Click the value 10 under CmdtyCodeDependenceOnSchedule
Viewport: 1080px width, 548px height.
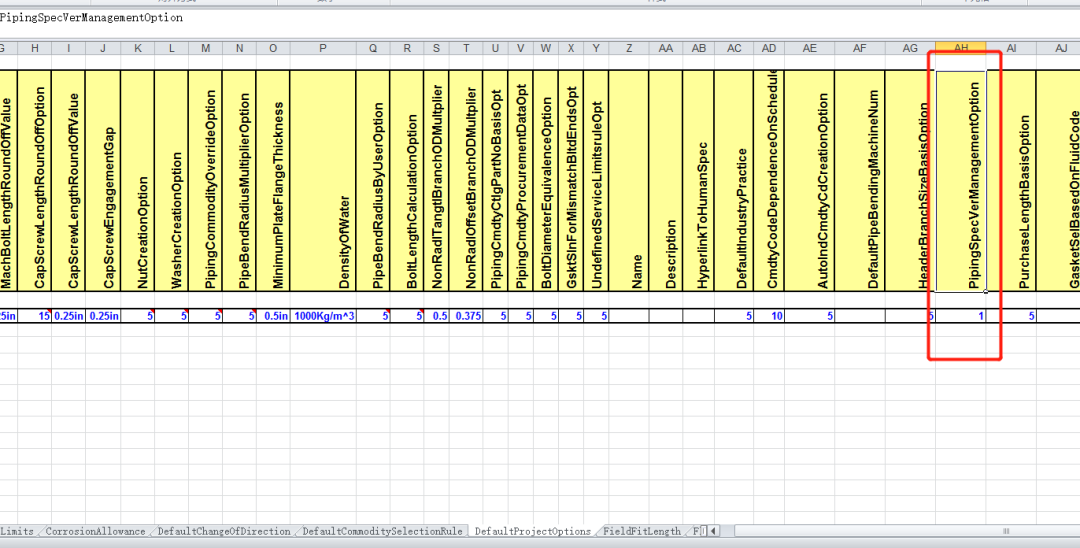pos(769,316)
